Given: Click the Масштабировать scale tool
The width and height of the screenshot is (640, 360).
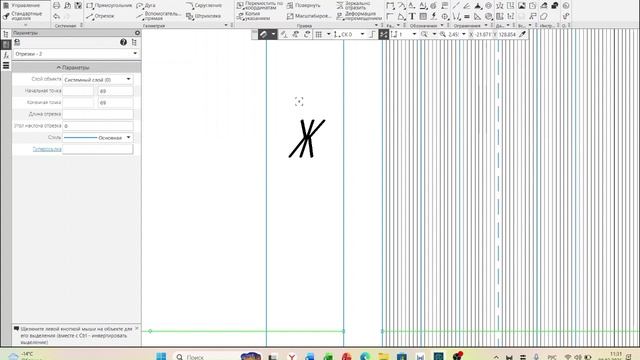Looking at the screenshot, I should (309, 16).
